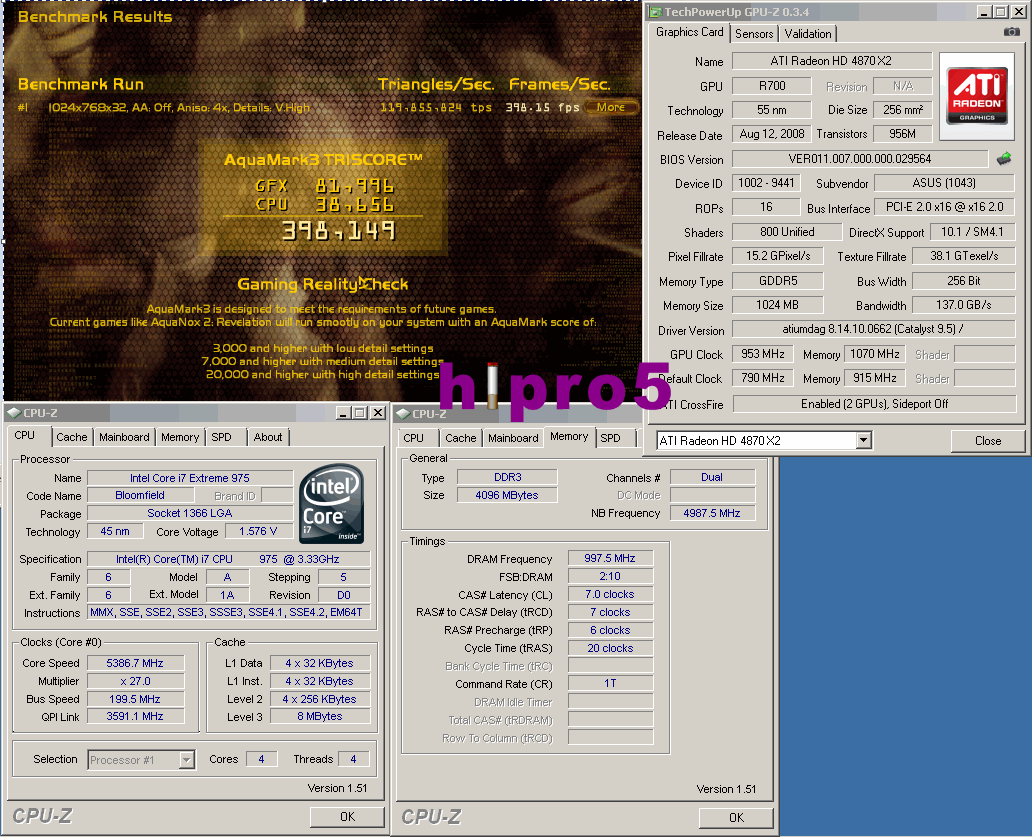Click the BIOS save chip icon in GPU-Z

(1004, 159)
